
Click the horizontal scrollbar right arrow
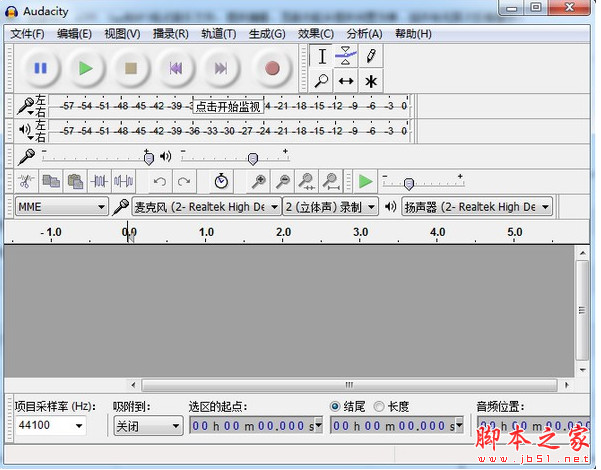pyautogui.click(x=567, y=385)
